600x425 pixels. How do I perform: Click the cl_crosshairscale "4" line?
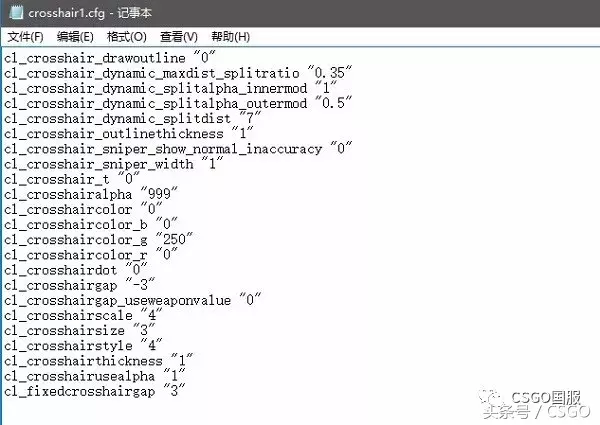83,315
